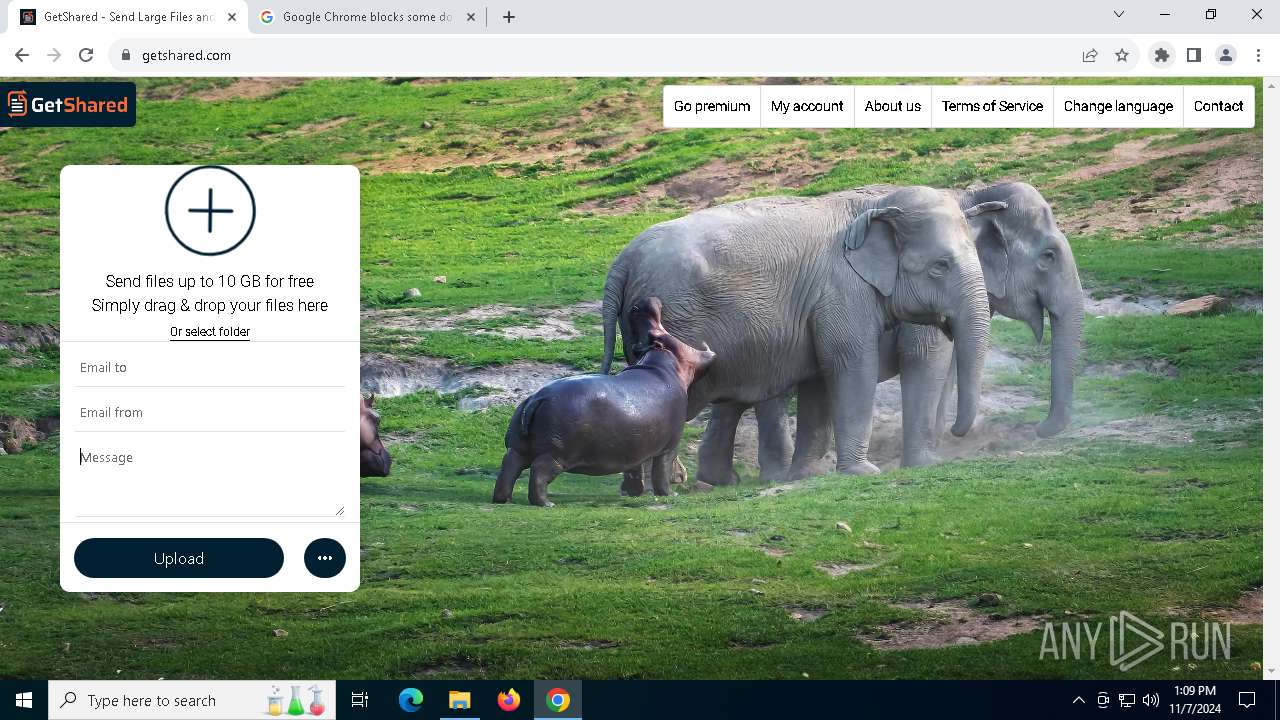Open the About us page
This screenshot has width=1280, height=720.
tap(893, 106)
